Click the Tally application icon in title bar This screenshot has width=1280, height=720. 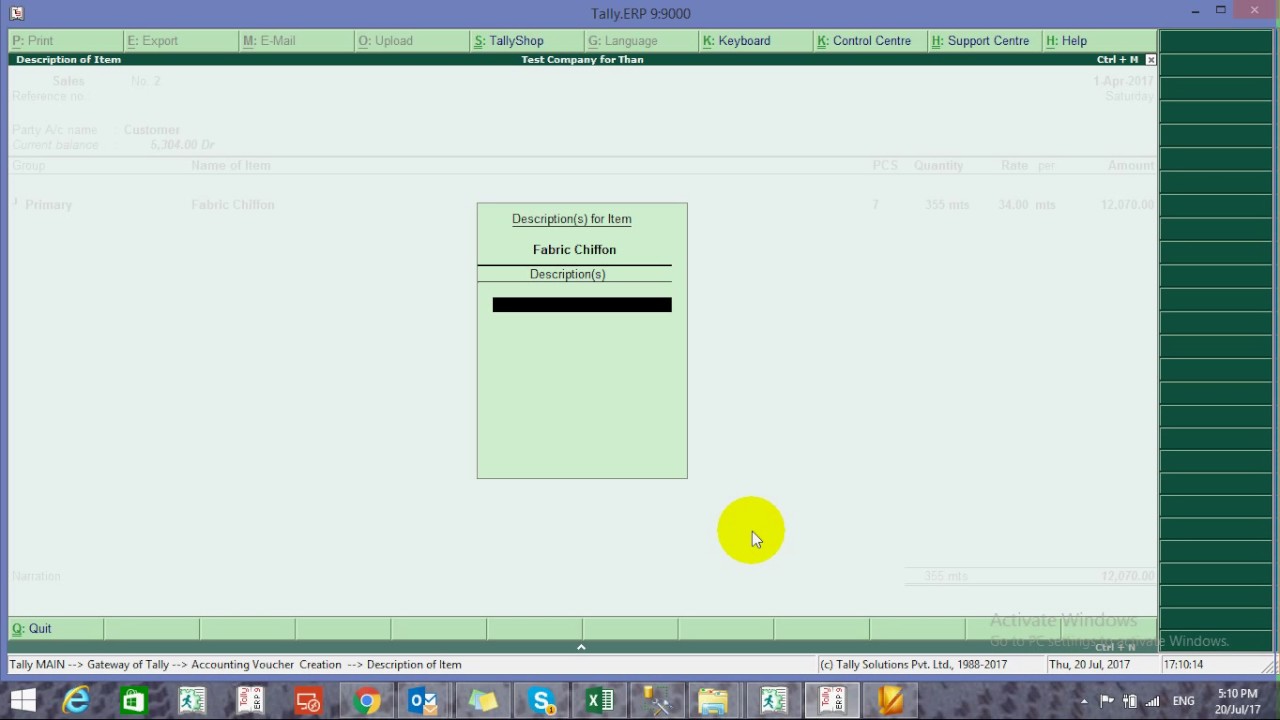(16, 13)
